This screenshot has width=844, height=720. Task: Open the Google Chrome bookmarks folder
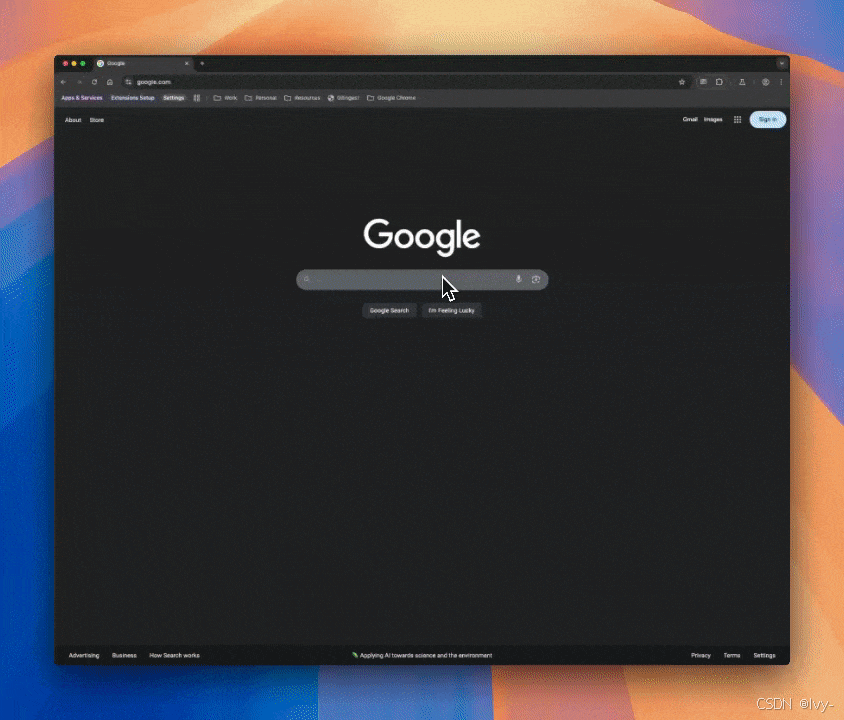[x=391, y=98]
